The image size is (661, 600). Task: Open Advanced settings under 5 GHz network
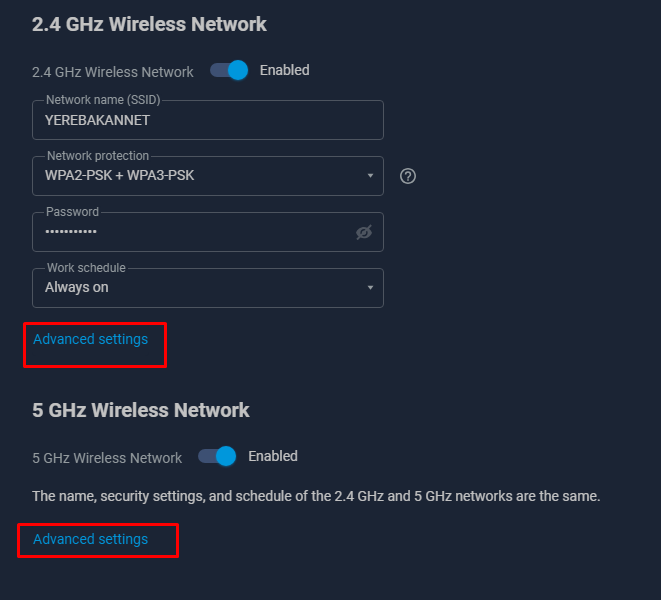pyautogui.click(x=91, y=539)
